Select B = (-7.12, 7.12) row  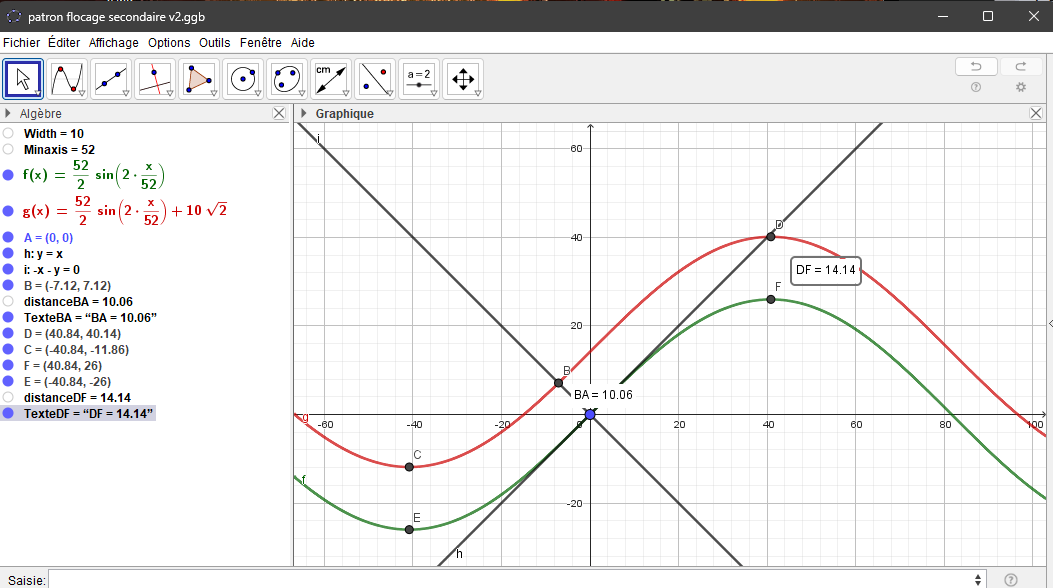67,286
